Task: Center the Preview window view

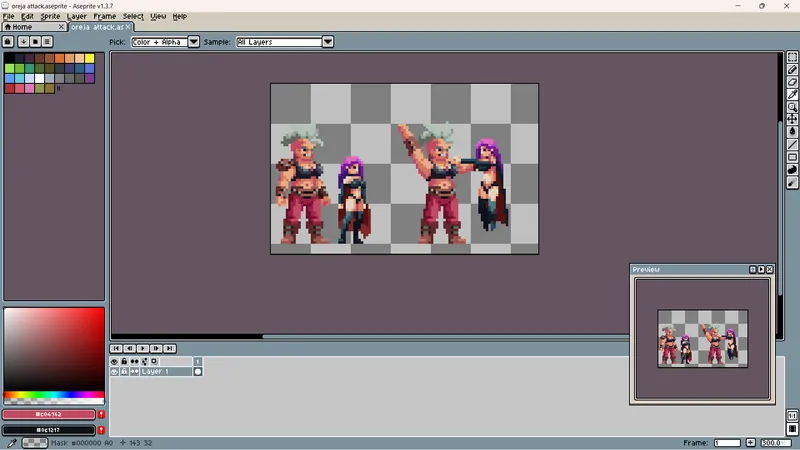Action: (753, 269)
